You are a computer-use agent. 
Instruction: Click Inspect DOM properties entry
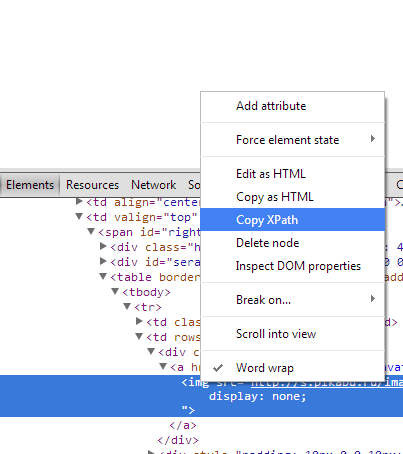(292, 266)
